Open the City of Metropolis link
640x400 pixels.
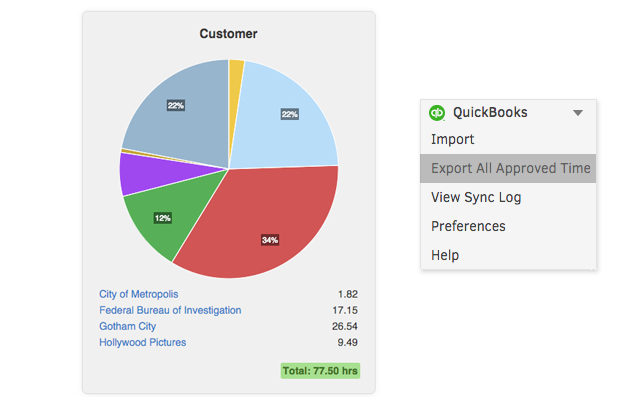pyautogui.click(x=138, y=294)
